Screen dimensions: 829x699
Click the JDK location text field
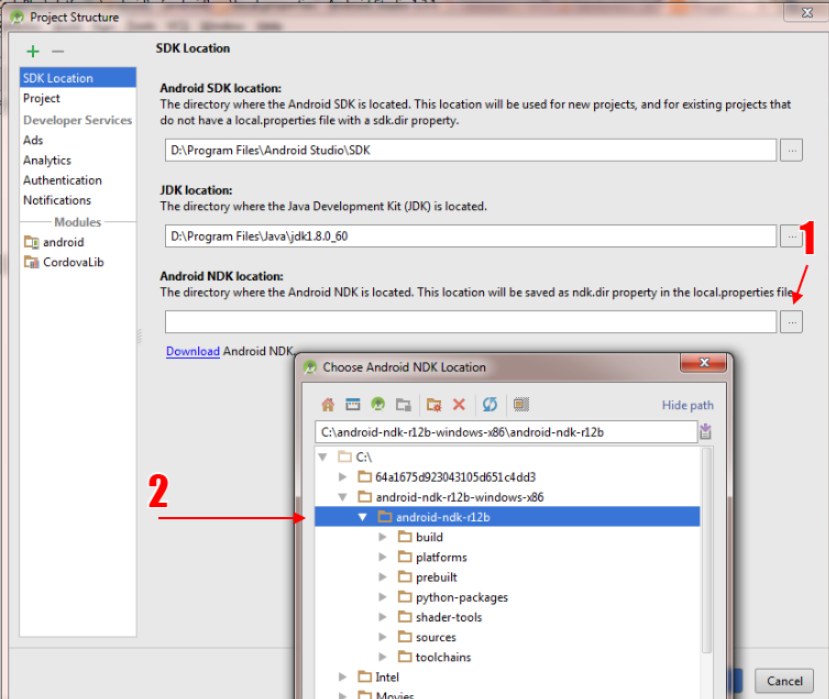[471, 236]
